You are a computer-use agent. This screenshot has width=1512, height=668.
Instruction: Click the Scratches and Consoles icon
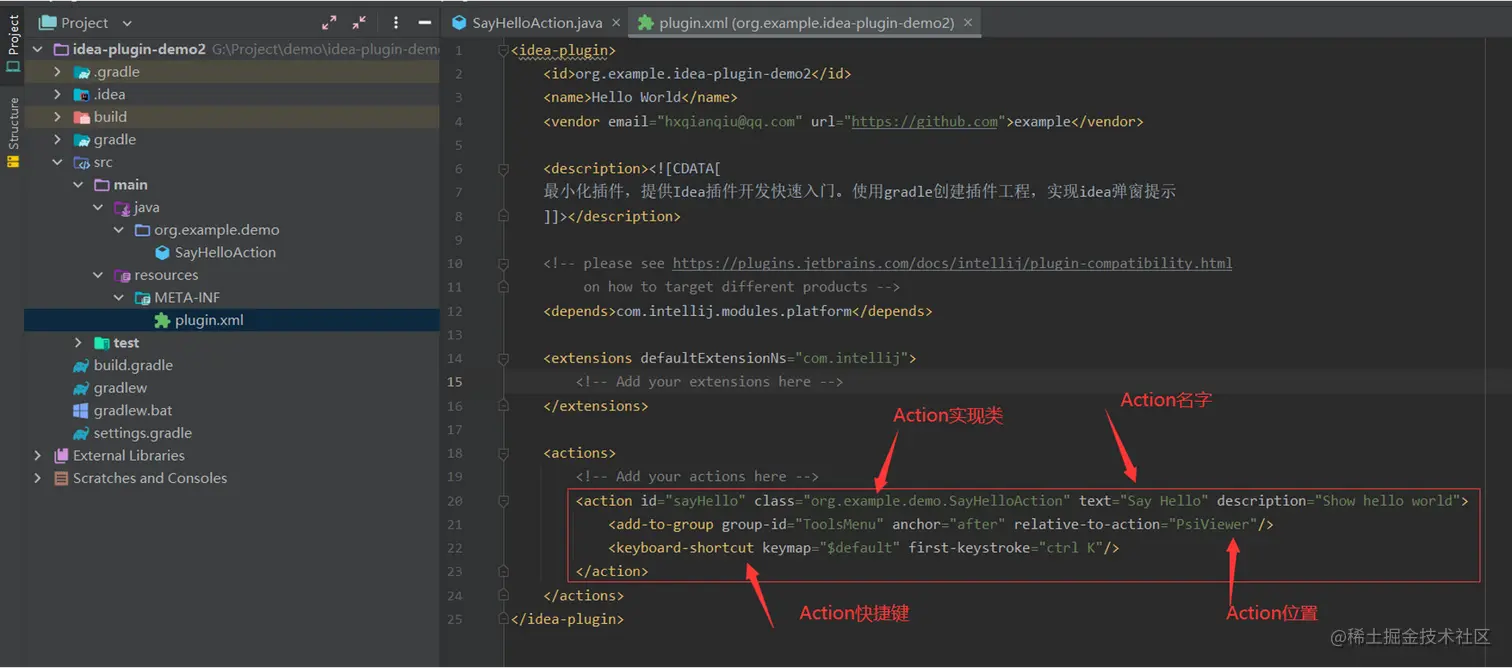(x=61, y=478)
